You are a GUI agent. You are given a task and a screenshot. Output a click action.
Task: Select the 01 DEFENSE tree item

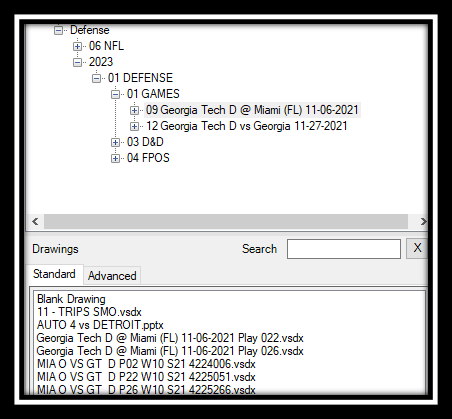tap(140, 78)
